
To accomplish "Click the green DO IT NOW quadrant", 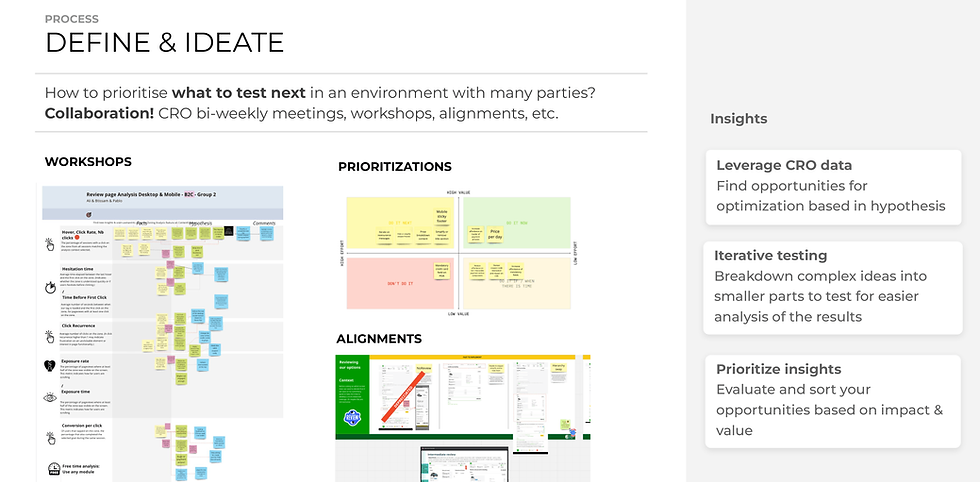I will tap(516, 224).
